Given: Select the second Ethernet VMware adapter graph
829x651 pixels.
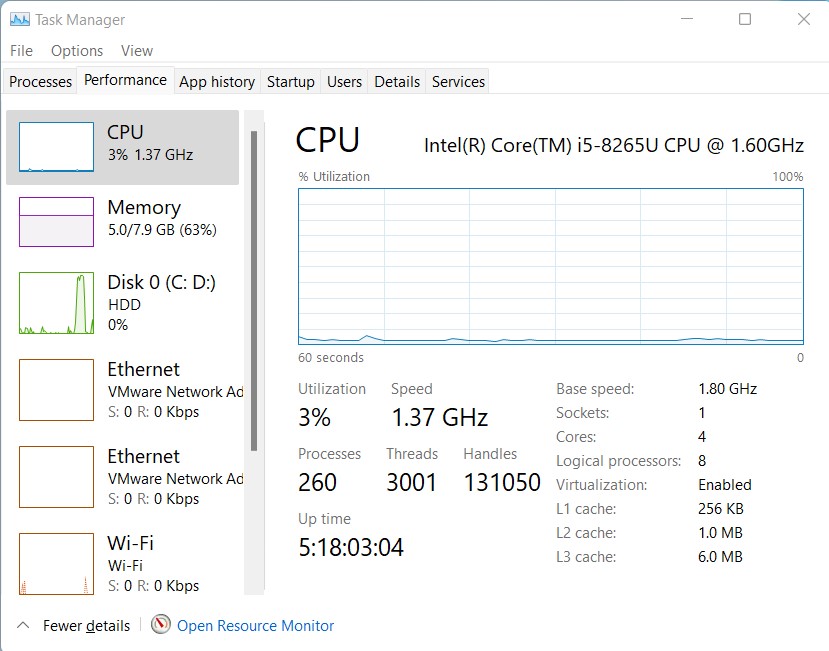Looking at the screenshot, I should 120,477.
